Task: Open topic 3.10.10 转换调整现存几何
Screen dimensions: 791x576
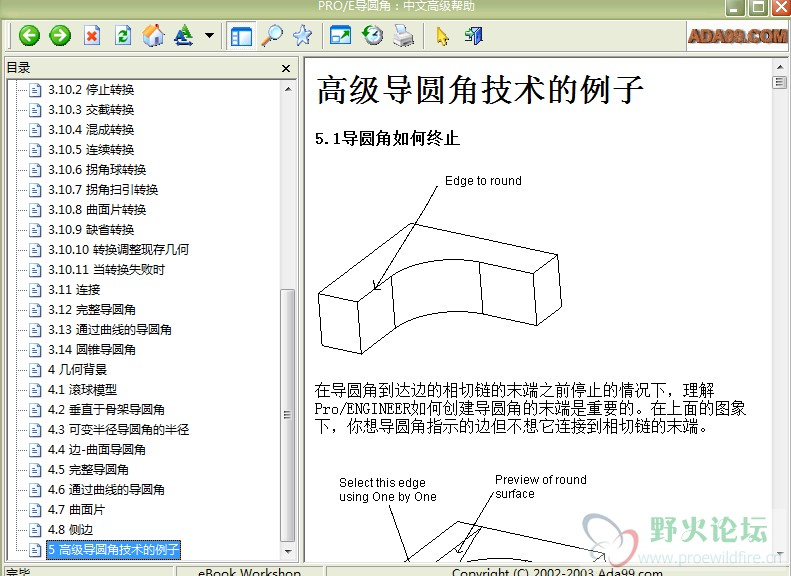Action: coord(119,250)
